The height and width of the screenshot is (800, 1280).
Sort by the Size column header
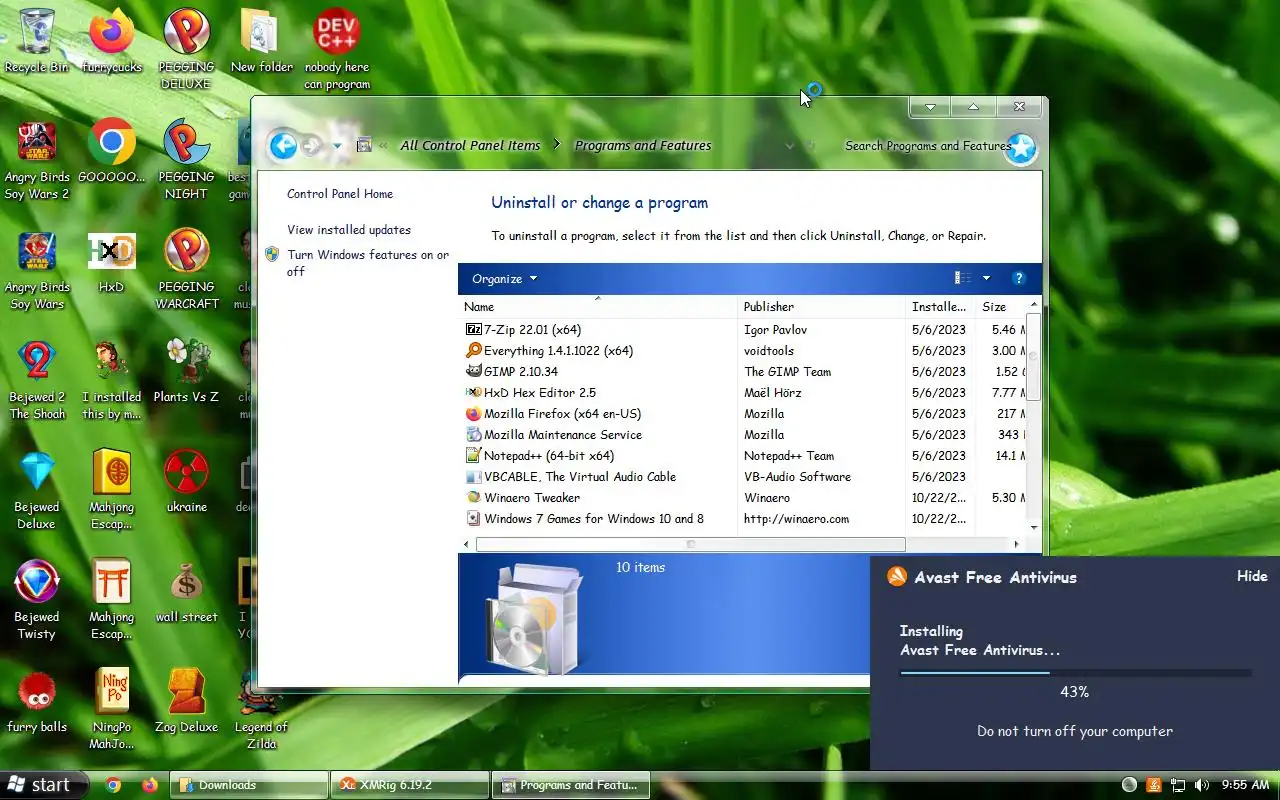[x=1001, y=307]
